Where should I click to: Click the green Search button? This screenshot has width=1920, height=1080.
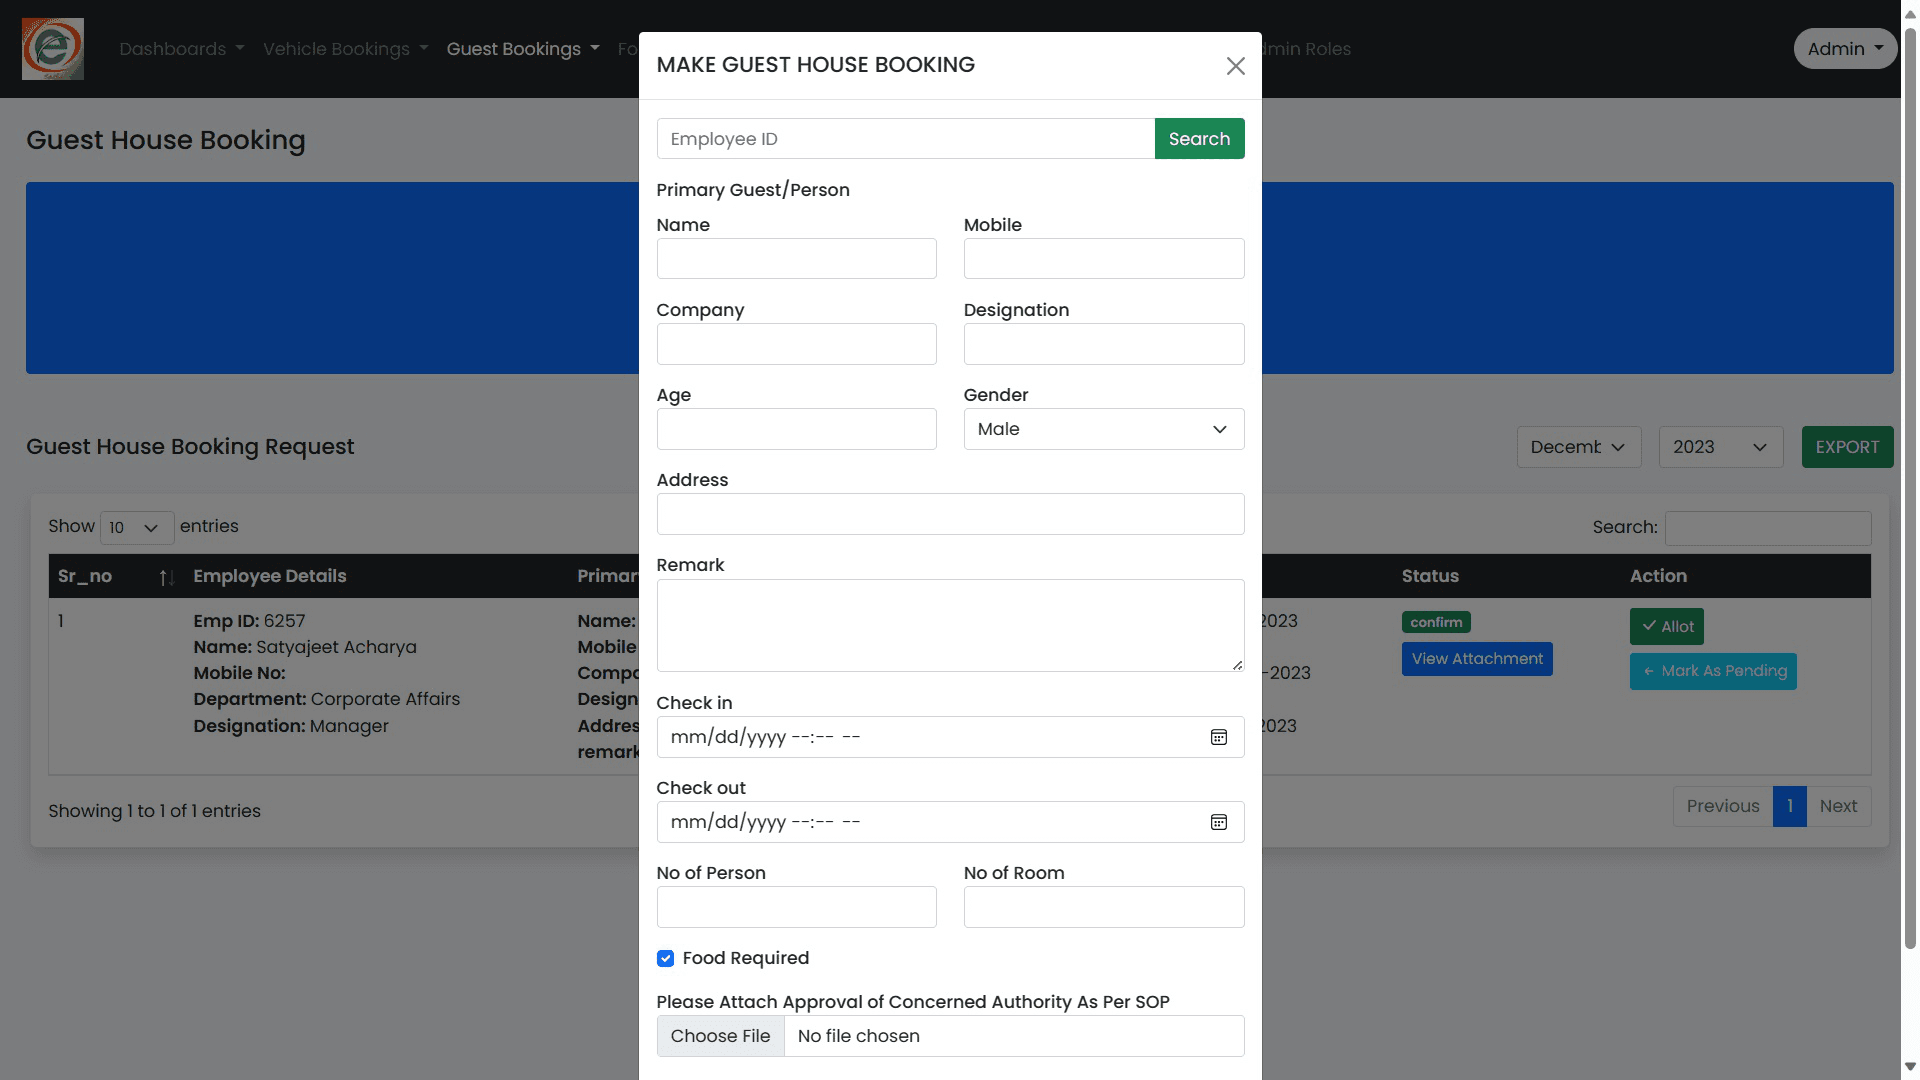coord(1199,138)
